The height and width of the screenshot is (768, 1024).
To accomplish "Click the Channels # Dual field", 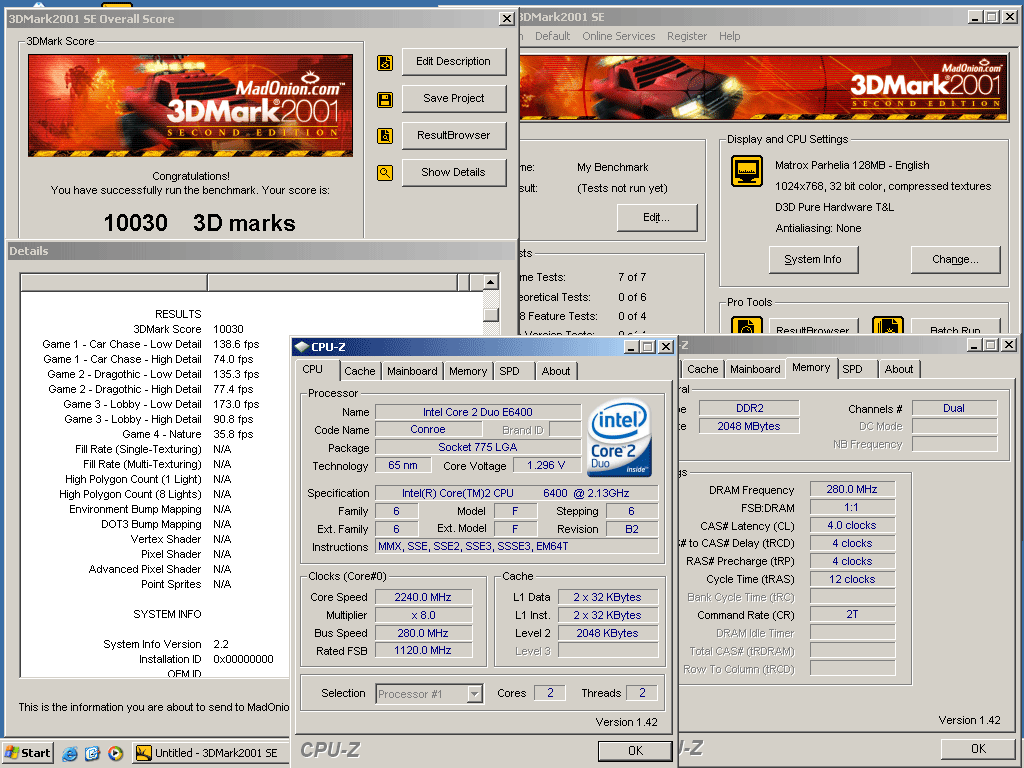I will (953, 408).
